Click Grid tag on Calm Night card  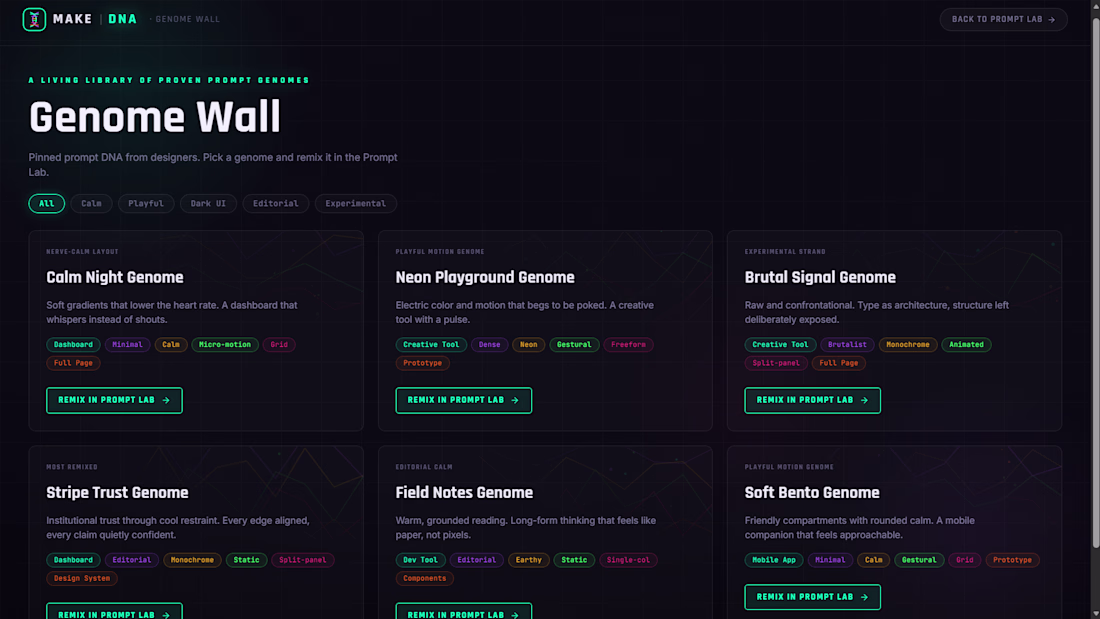coord(279,345)
